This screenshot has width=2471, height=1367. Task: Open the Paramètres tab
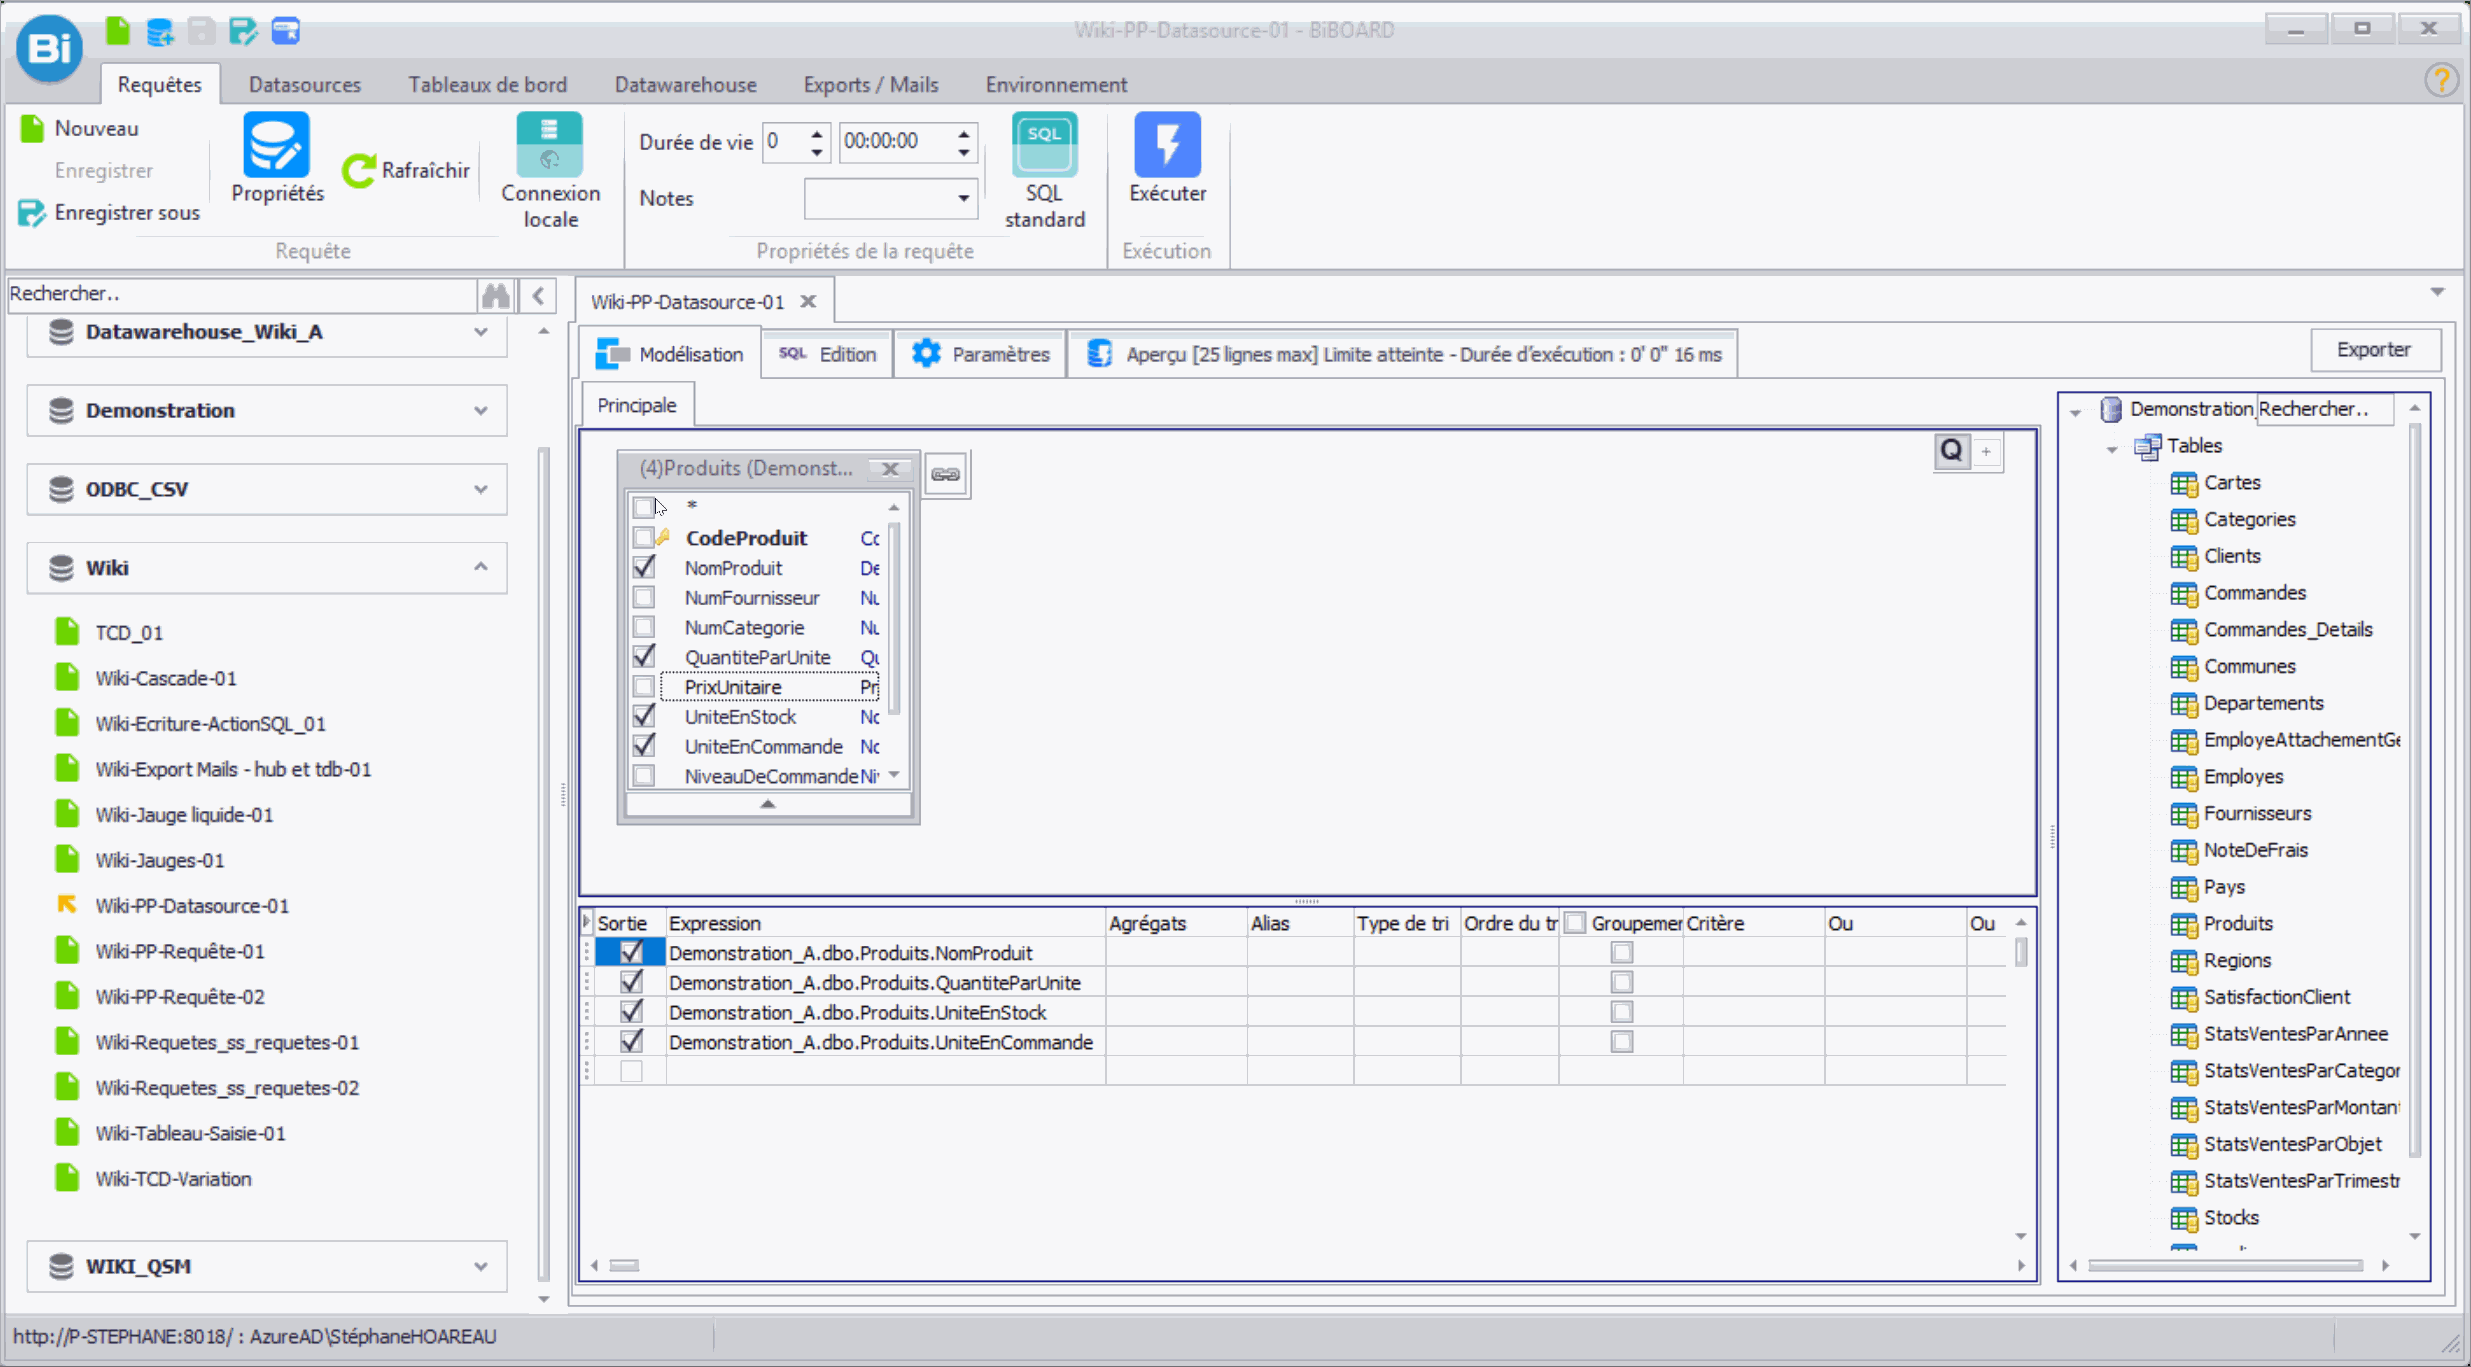click(980, 354)
